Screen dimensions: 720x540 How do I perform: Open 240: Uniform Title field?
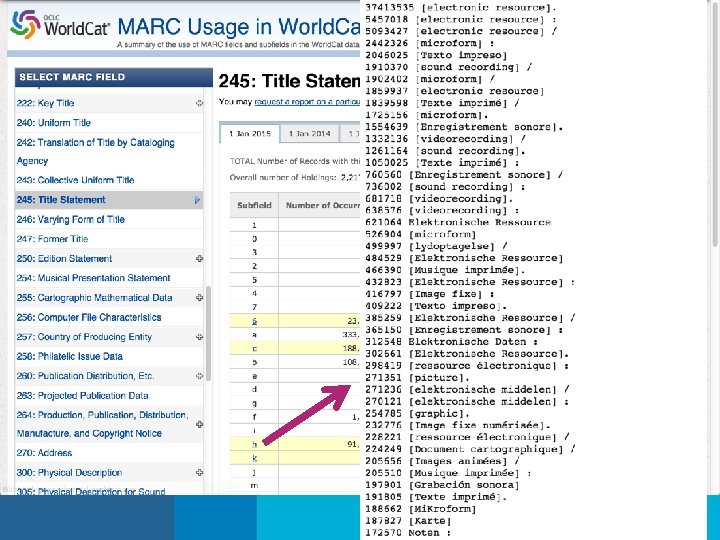click(x=54, y=123)
